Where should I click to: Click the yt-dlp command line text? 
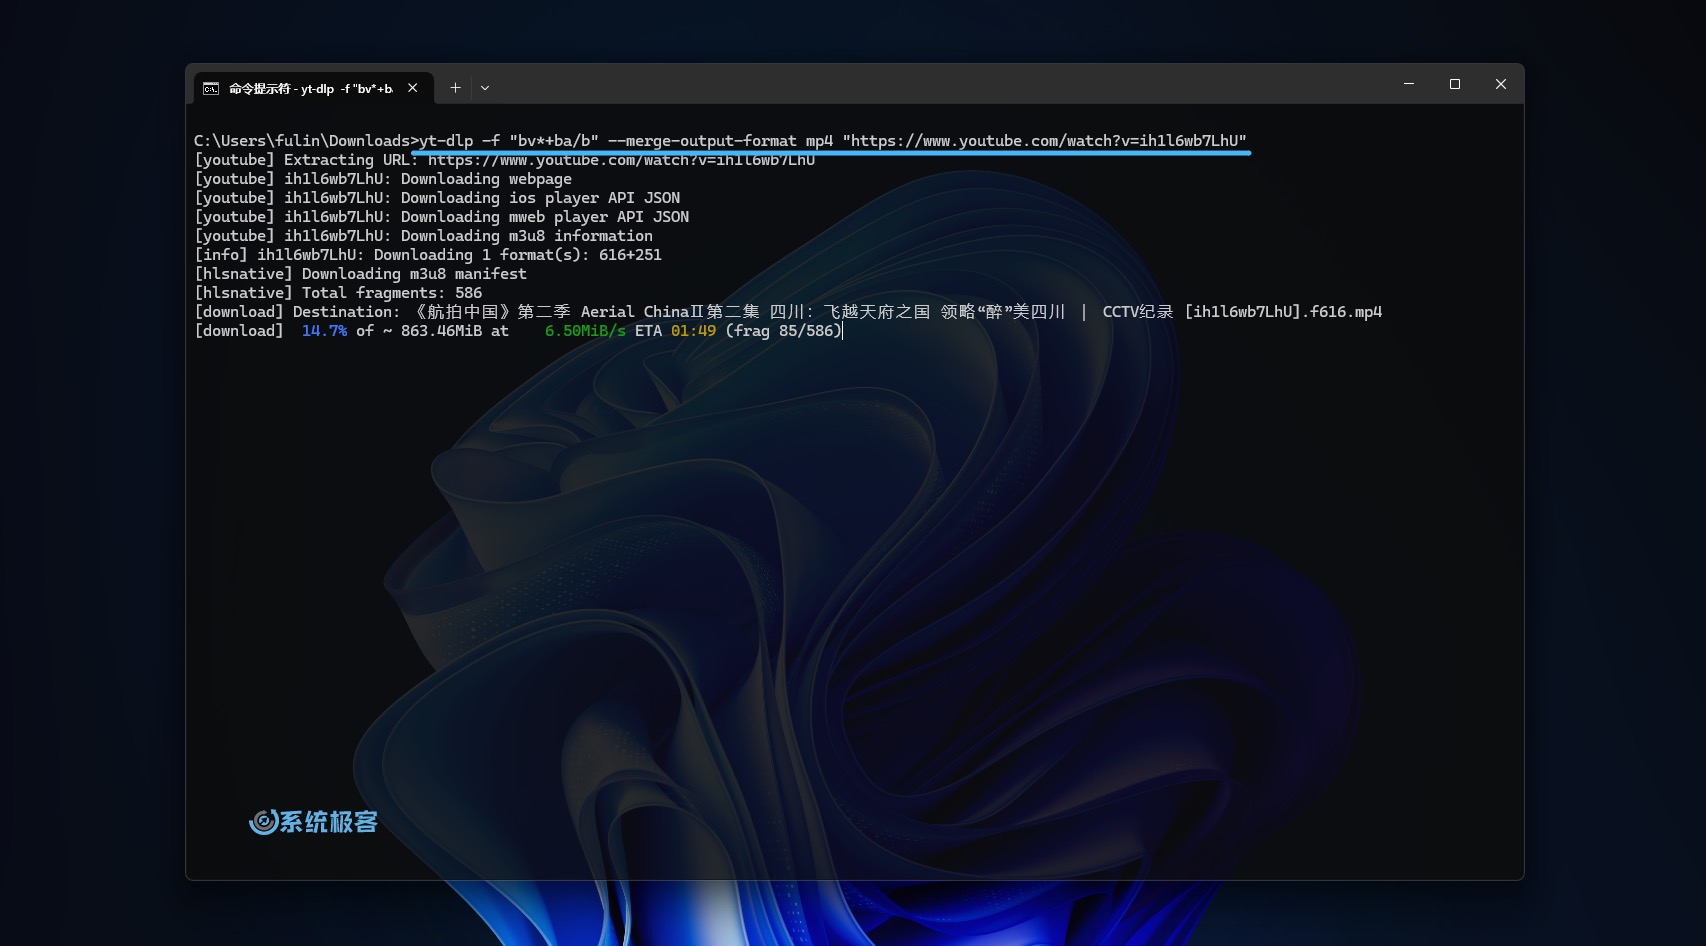click(x=833, y=141)
